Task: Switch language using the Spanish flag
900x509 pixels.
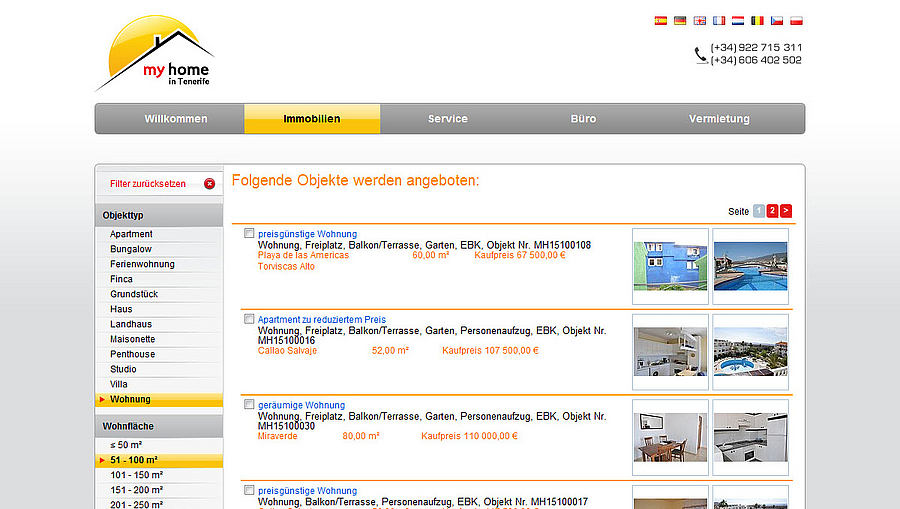Action: click(661, 20)
